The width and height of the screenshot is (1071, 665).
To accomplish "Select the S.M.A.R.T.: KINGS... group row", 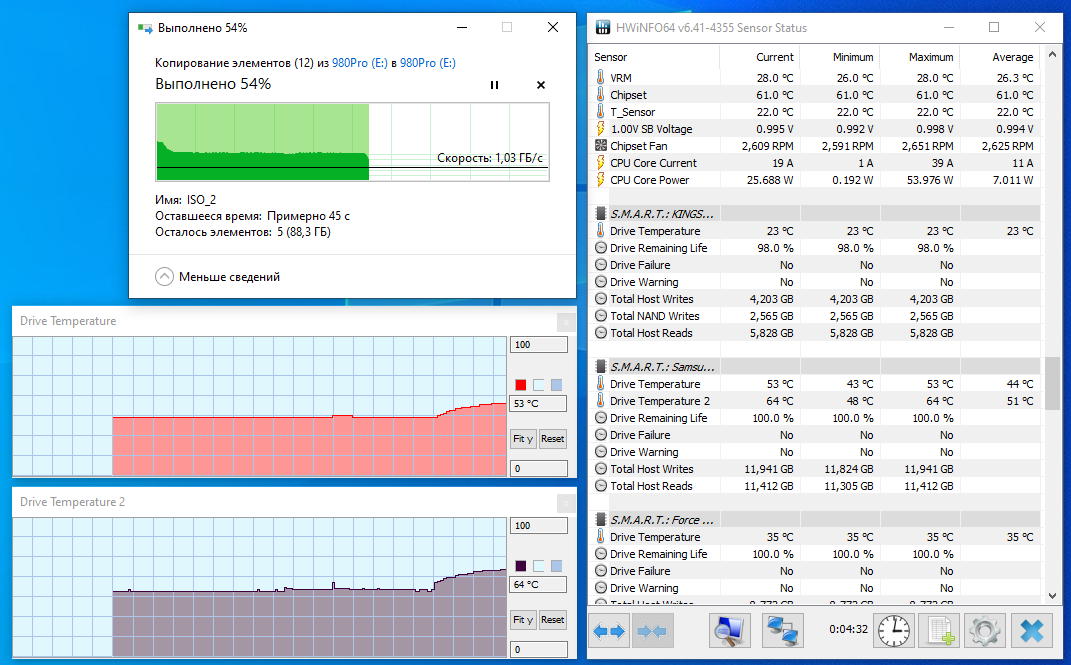I will pos(816,214).
